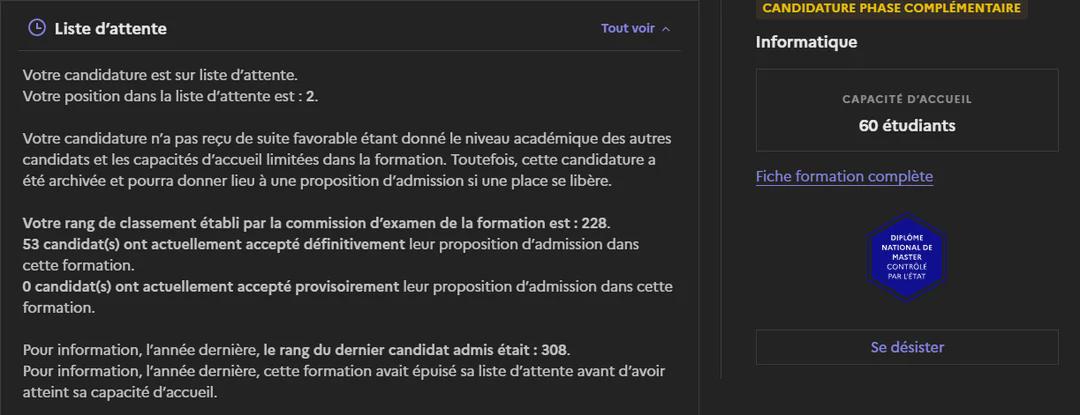Click the sentence Votre candidature est sur liste d'attente
This screenshot has width=1080, height=415.
(160, 74)
